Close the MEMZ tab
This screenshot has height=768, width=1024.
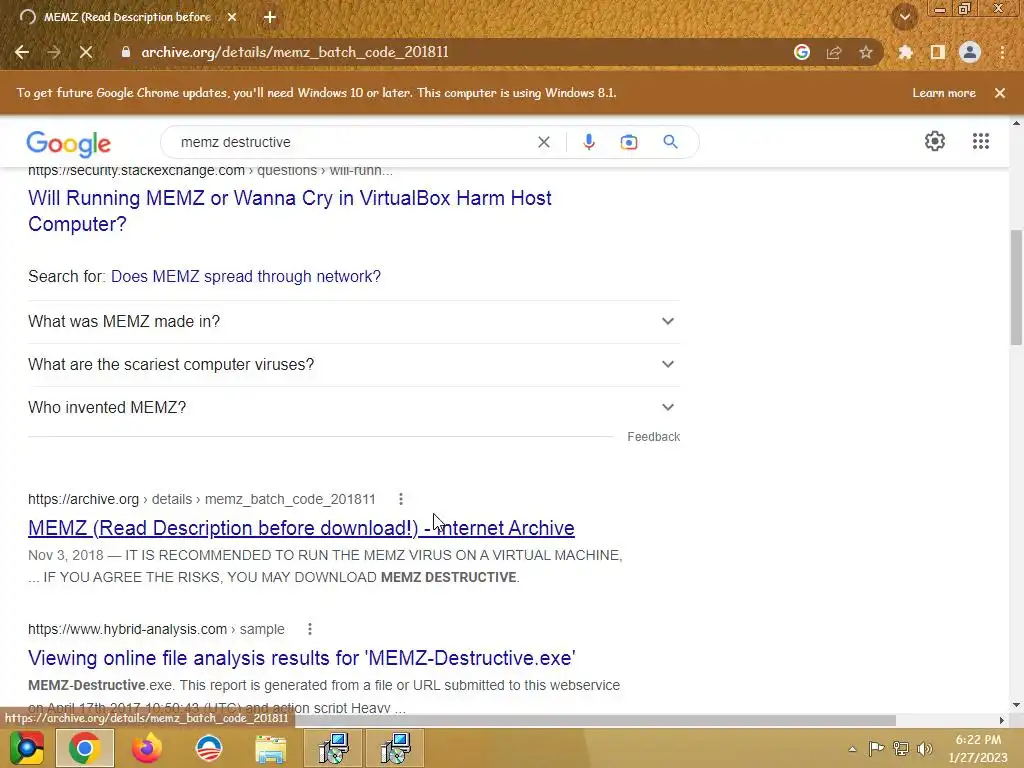(232, 18)
